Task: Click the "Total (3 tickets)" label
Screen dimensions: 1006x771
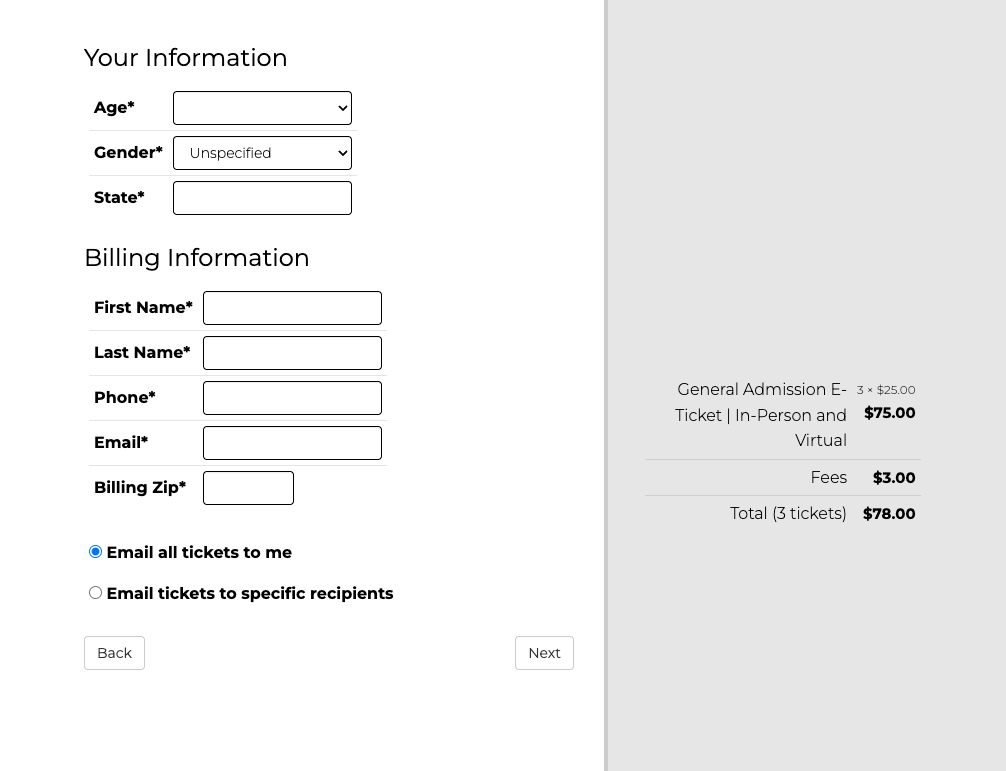Action: (x=788, y=514)
